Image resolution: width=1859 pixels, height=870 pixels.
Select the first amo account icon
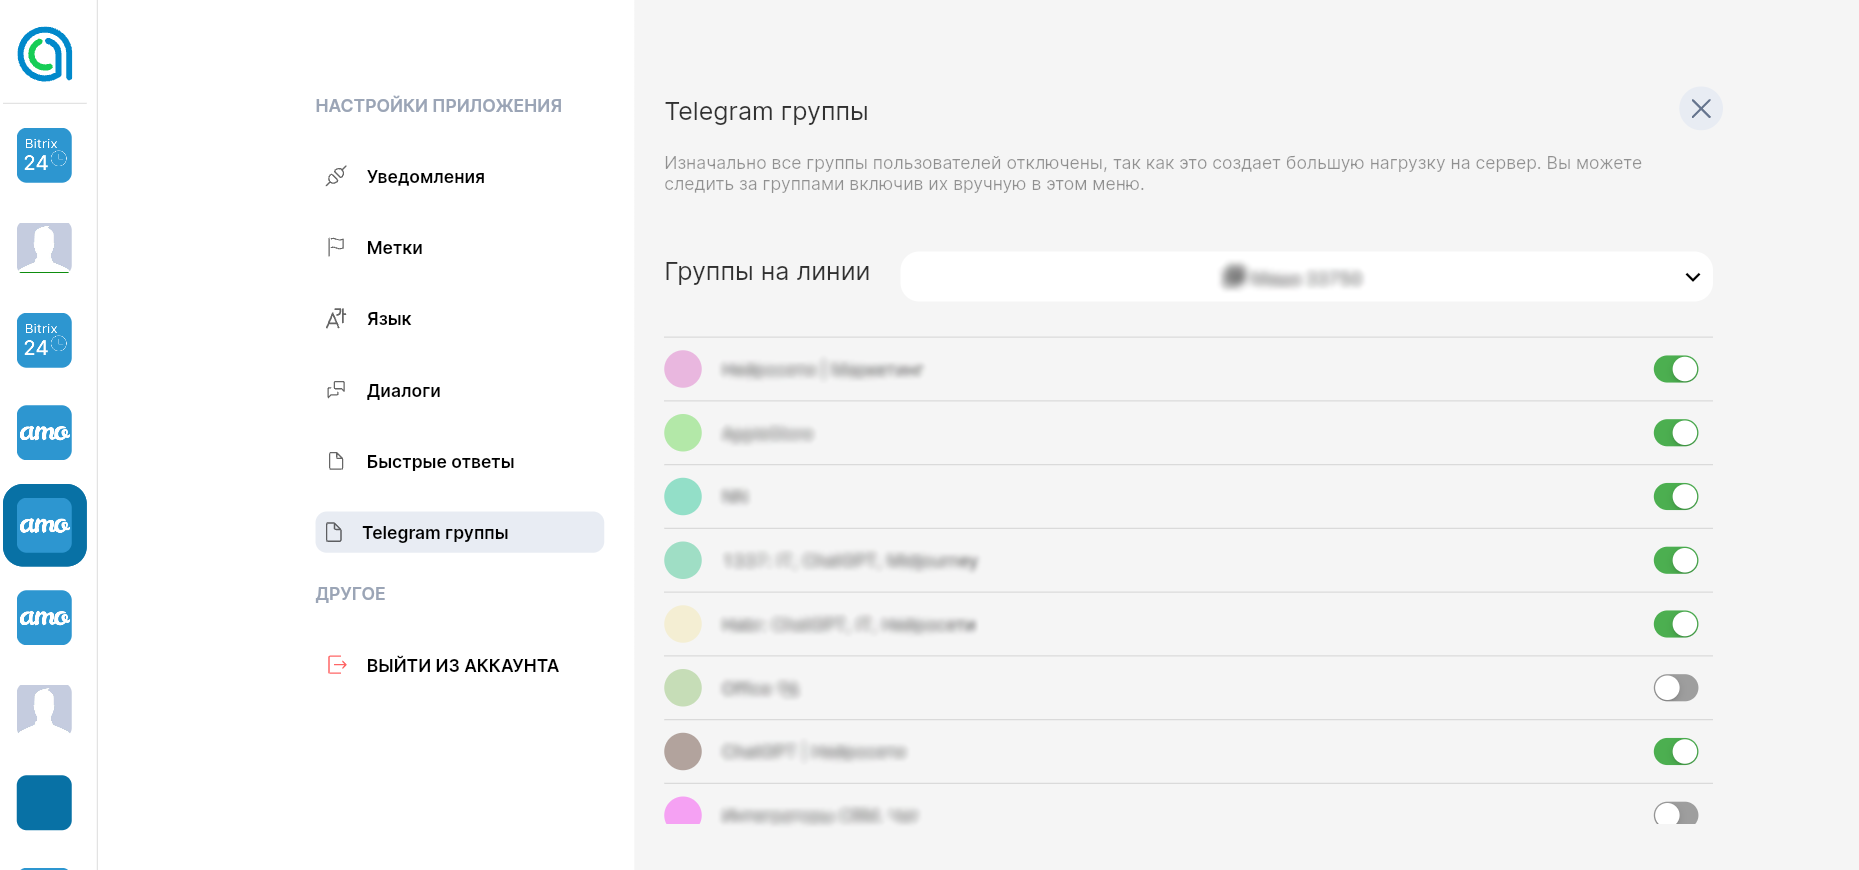(x=45, y=432)
